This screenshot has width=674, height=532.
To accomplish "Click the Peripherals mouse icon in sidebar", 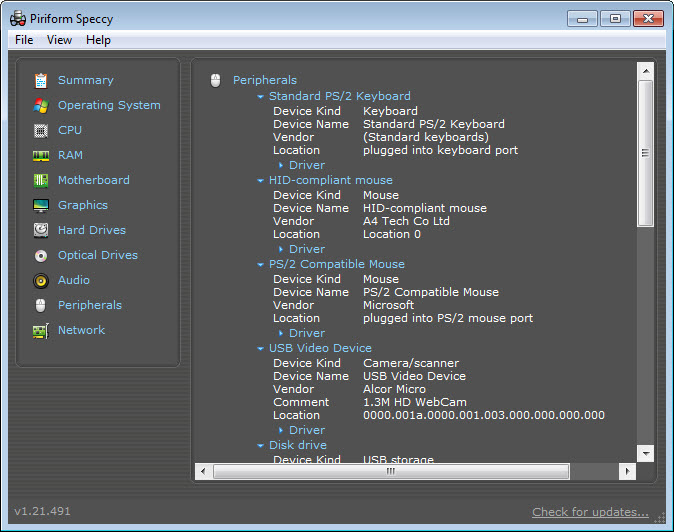I will tap(40, 306).
